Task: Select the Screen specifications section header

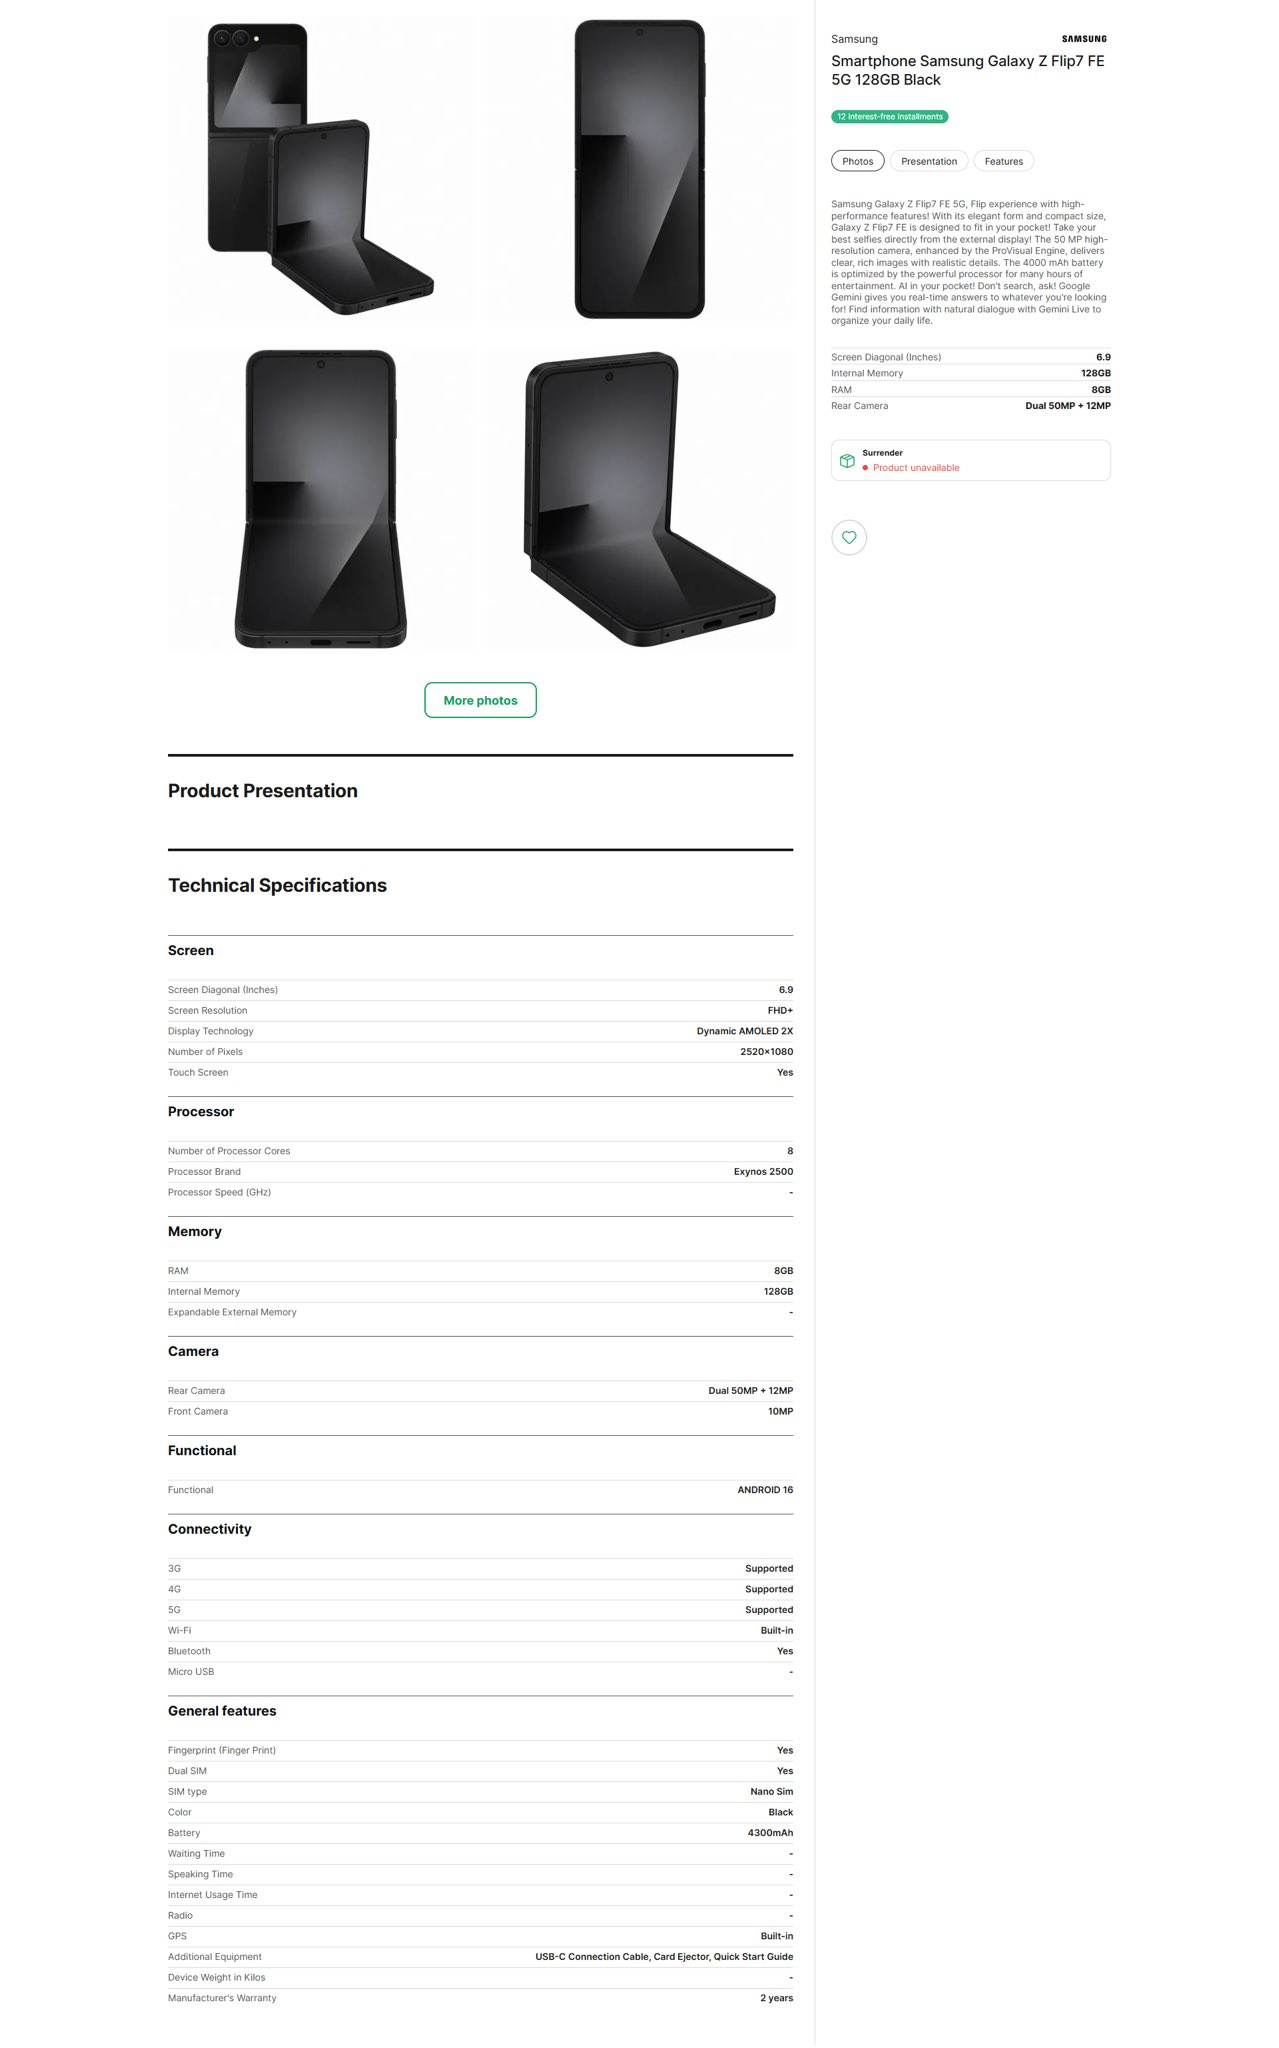Action: click(191, 951)
